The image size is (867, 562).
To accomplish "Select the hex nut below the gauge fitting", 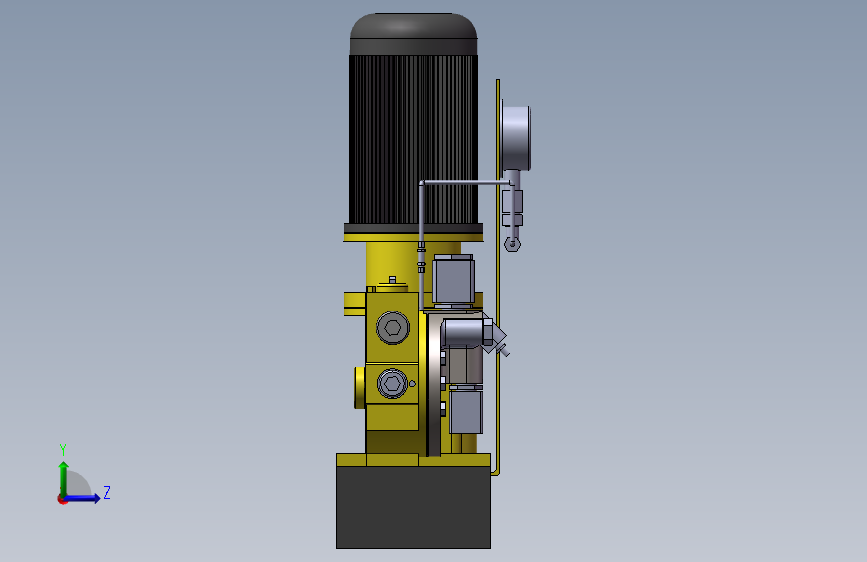I will pos(513,244).
